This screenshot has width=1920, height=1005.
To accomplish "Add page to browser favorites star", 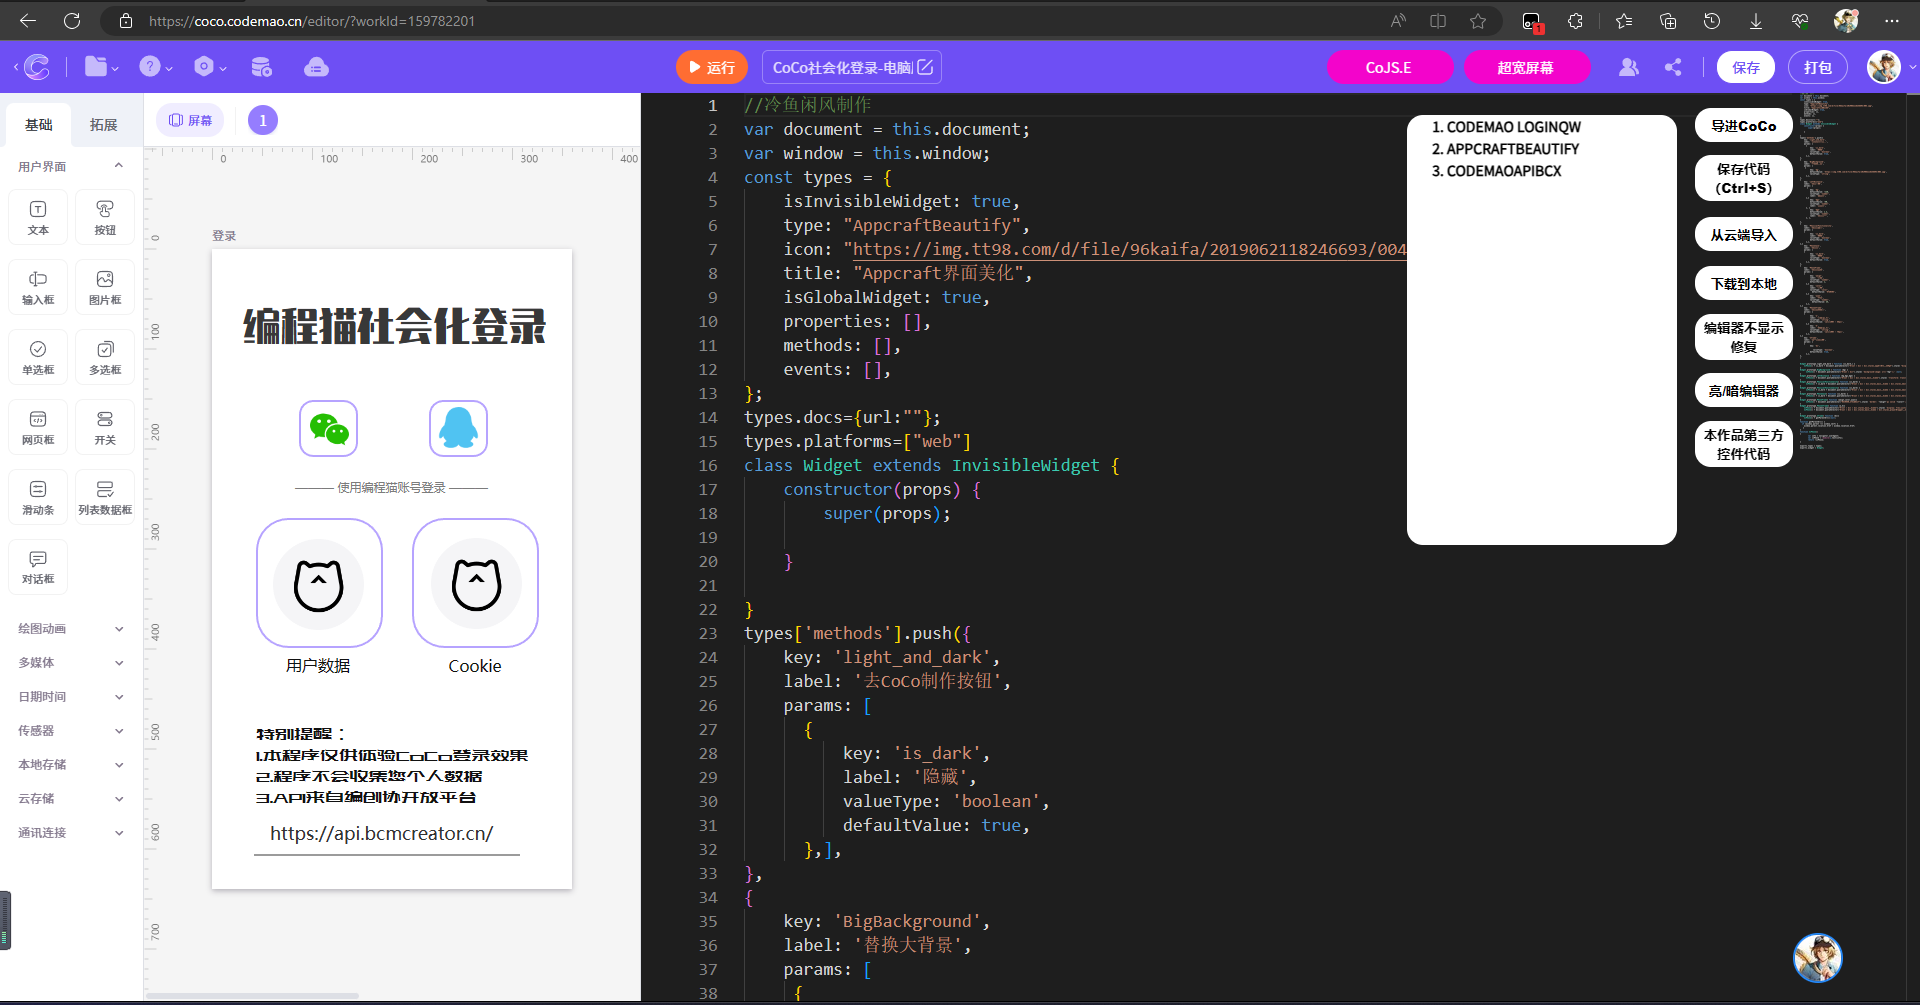I will (1478, 21).
